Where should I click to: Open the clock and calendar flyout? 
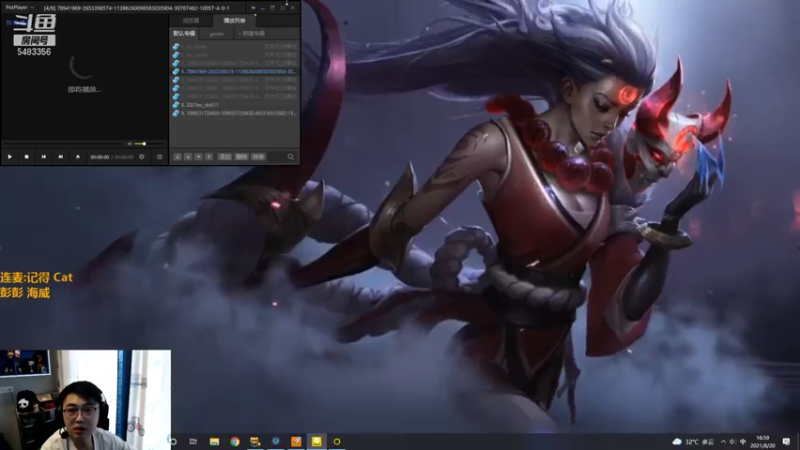click(x=763, y=442)
